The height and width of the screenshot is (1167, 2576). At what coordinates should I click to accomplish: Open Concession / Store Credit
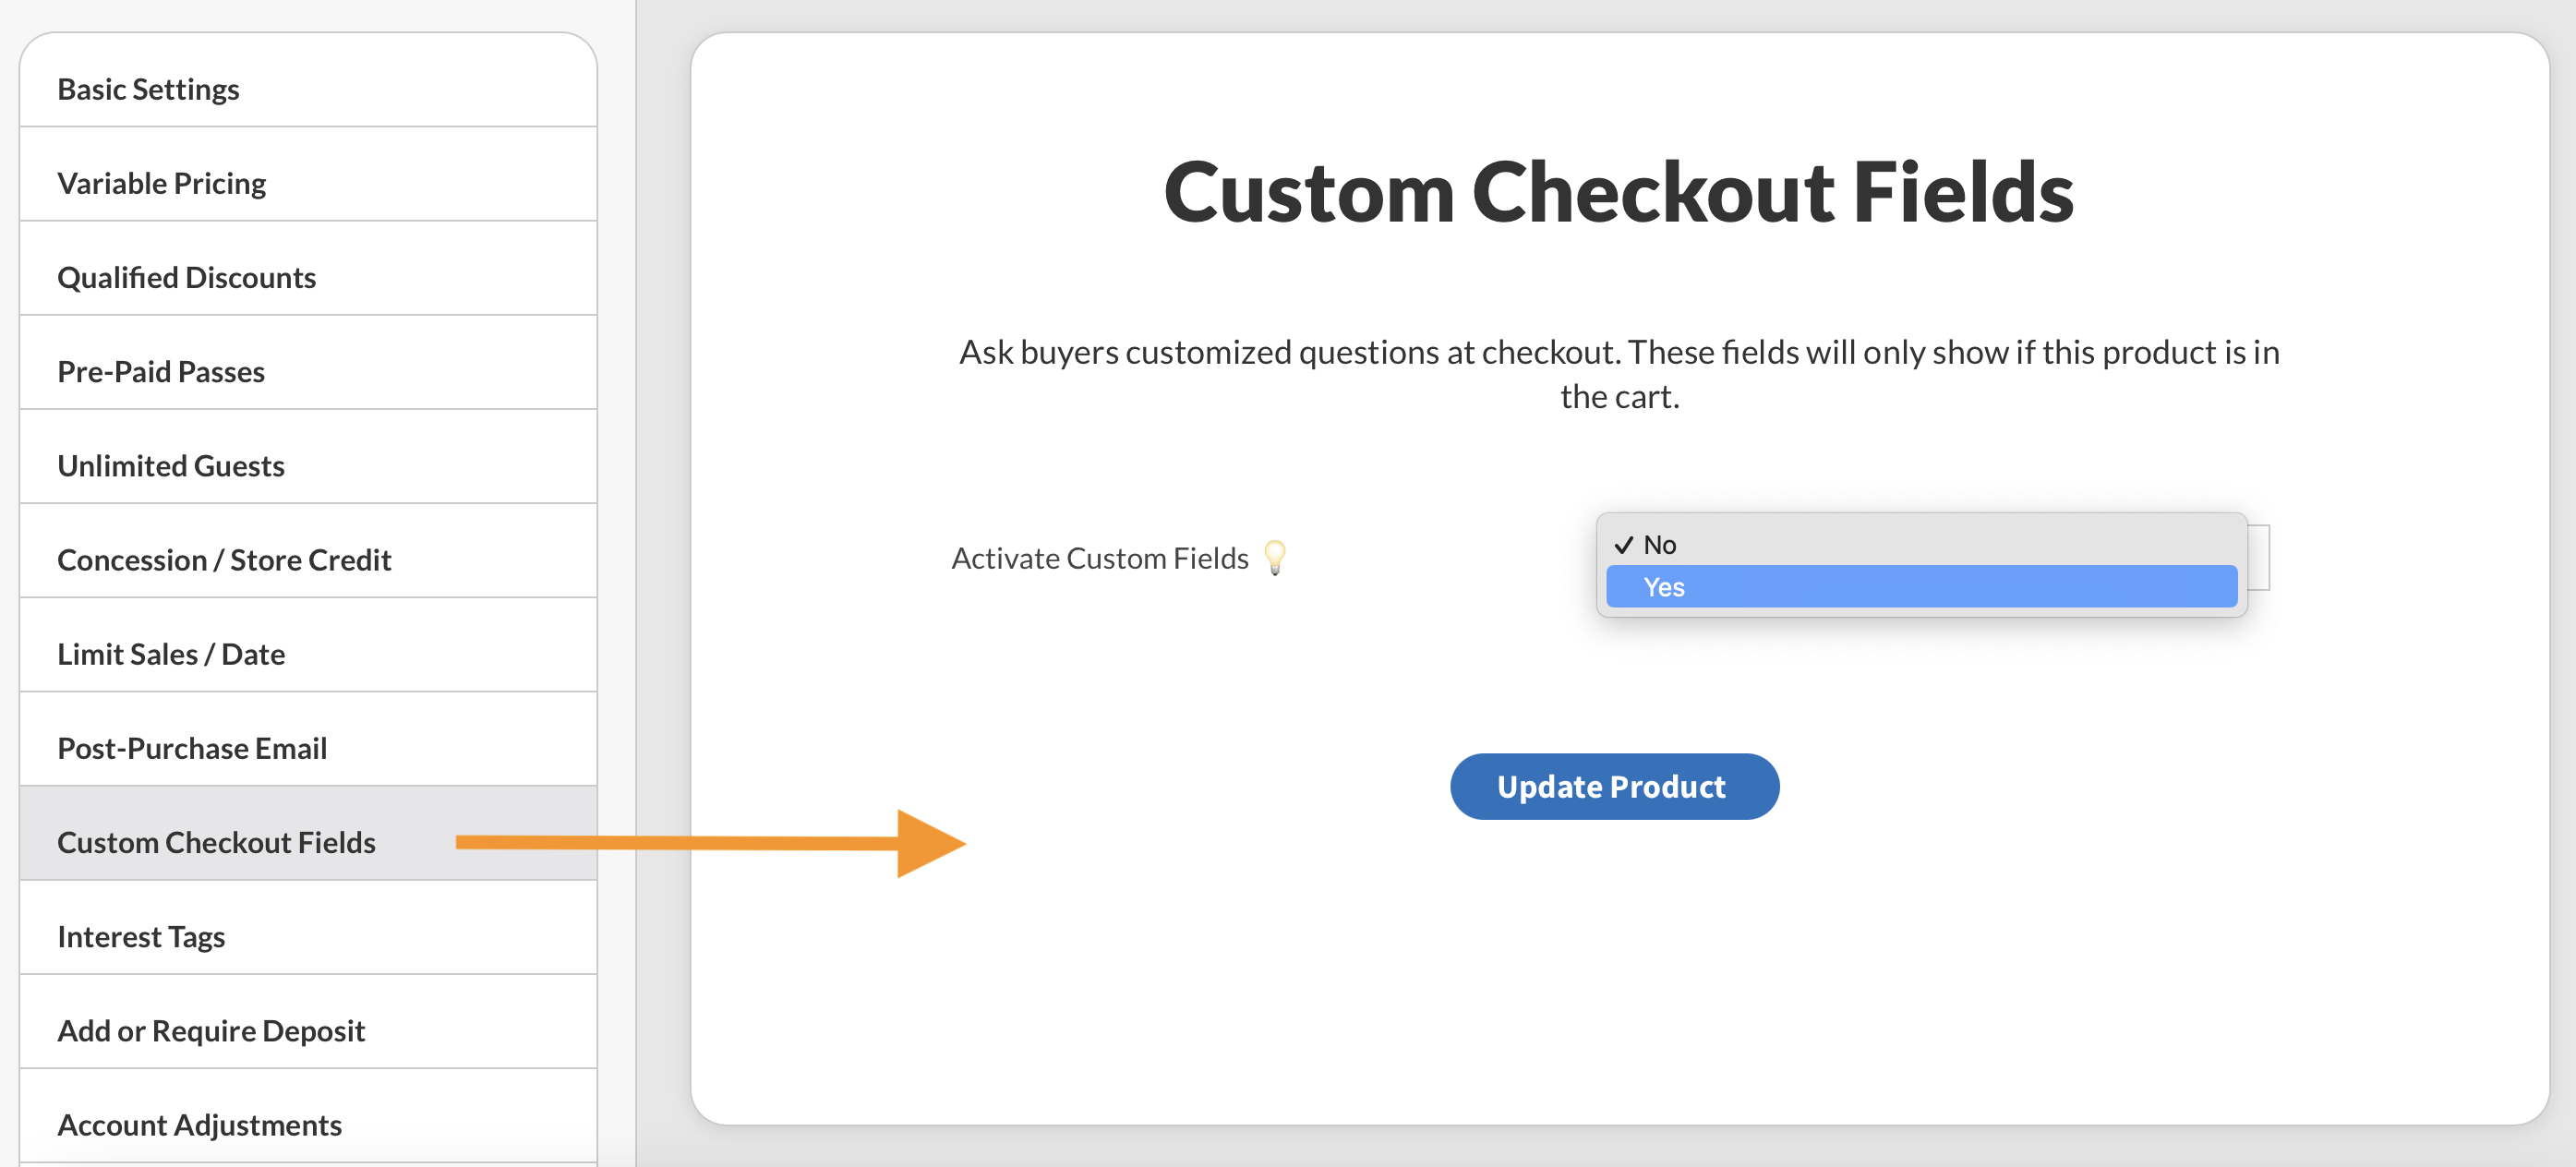tap(224, 559)
